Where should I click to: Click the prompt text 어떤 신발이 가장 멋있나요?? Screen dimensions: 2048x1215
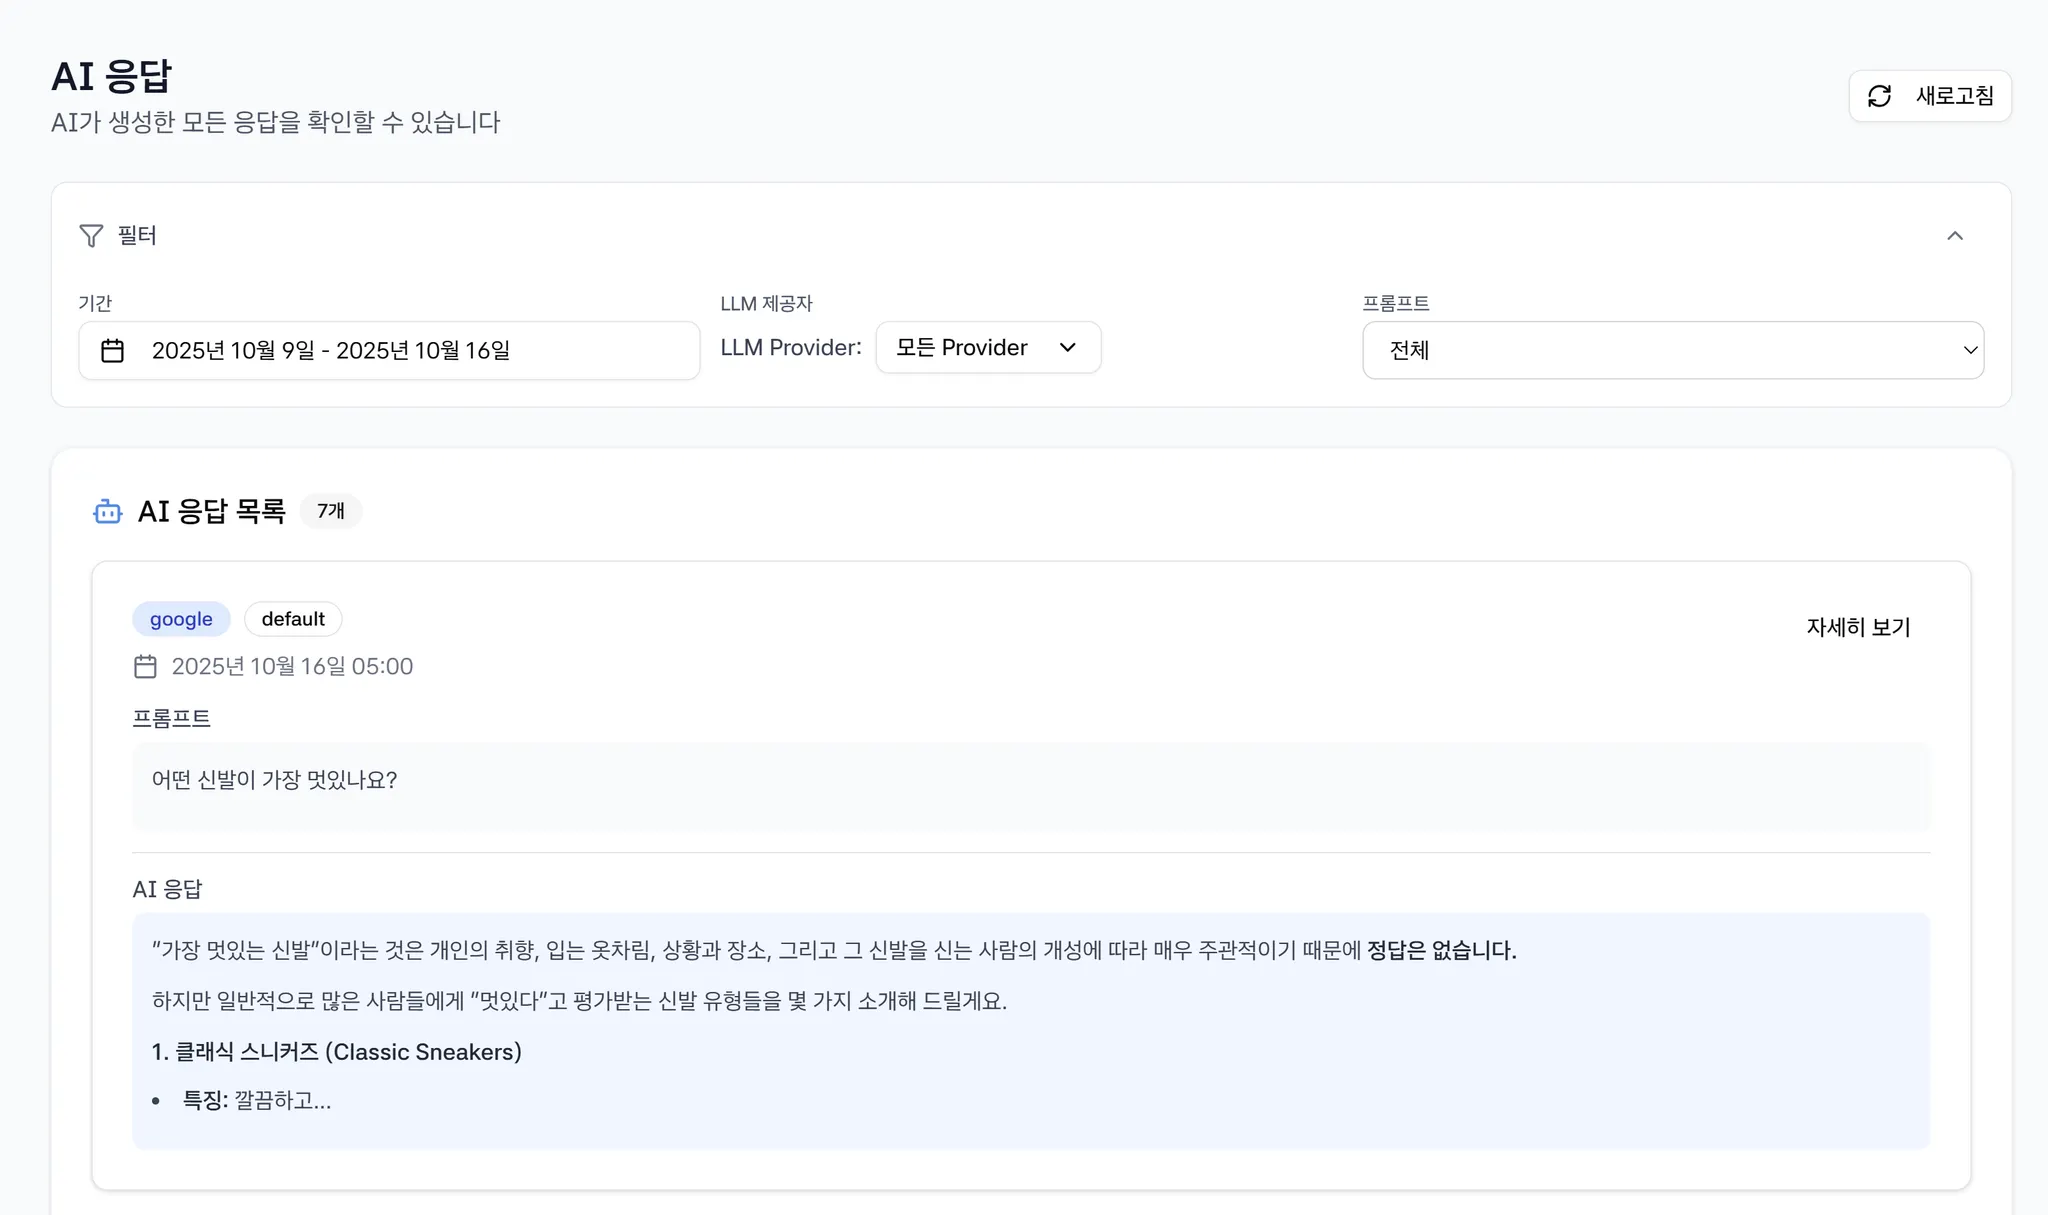[275, 780]
